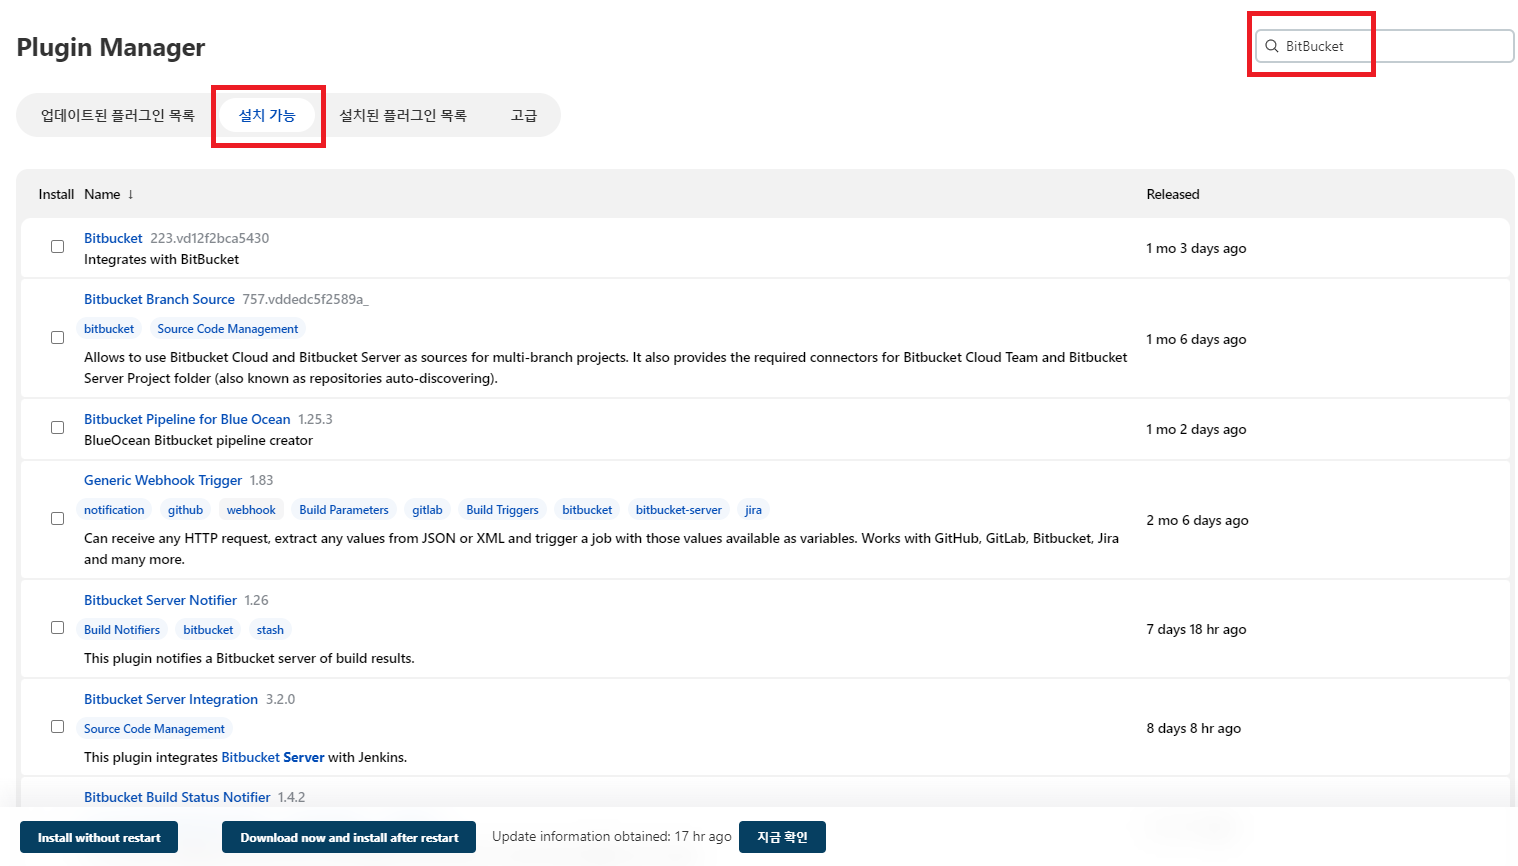
Task: Click the 'Integrates with BitBucket' description
Action: [x=161, y=259]
